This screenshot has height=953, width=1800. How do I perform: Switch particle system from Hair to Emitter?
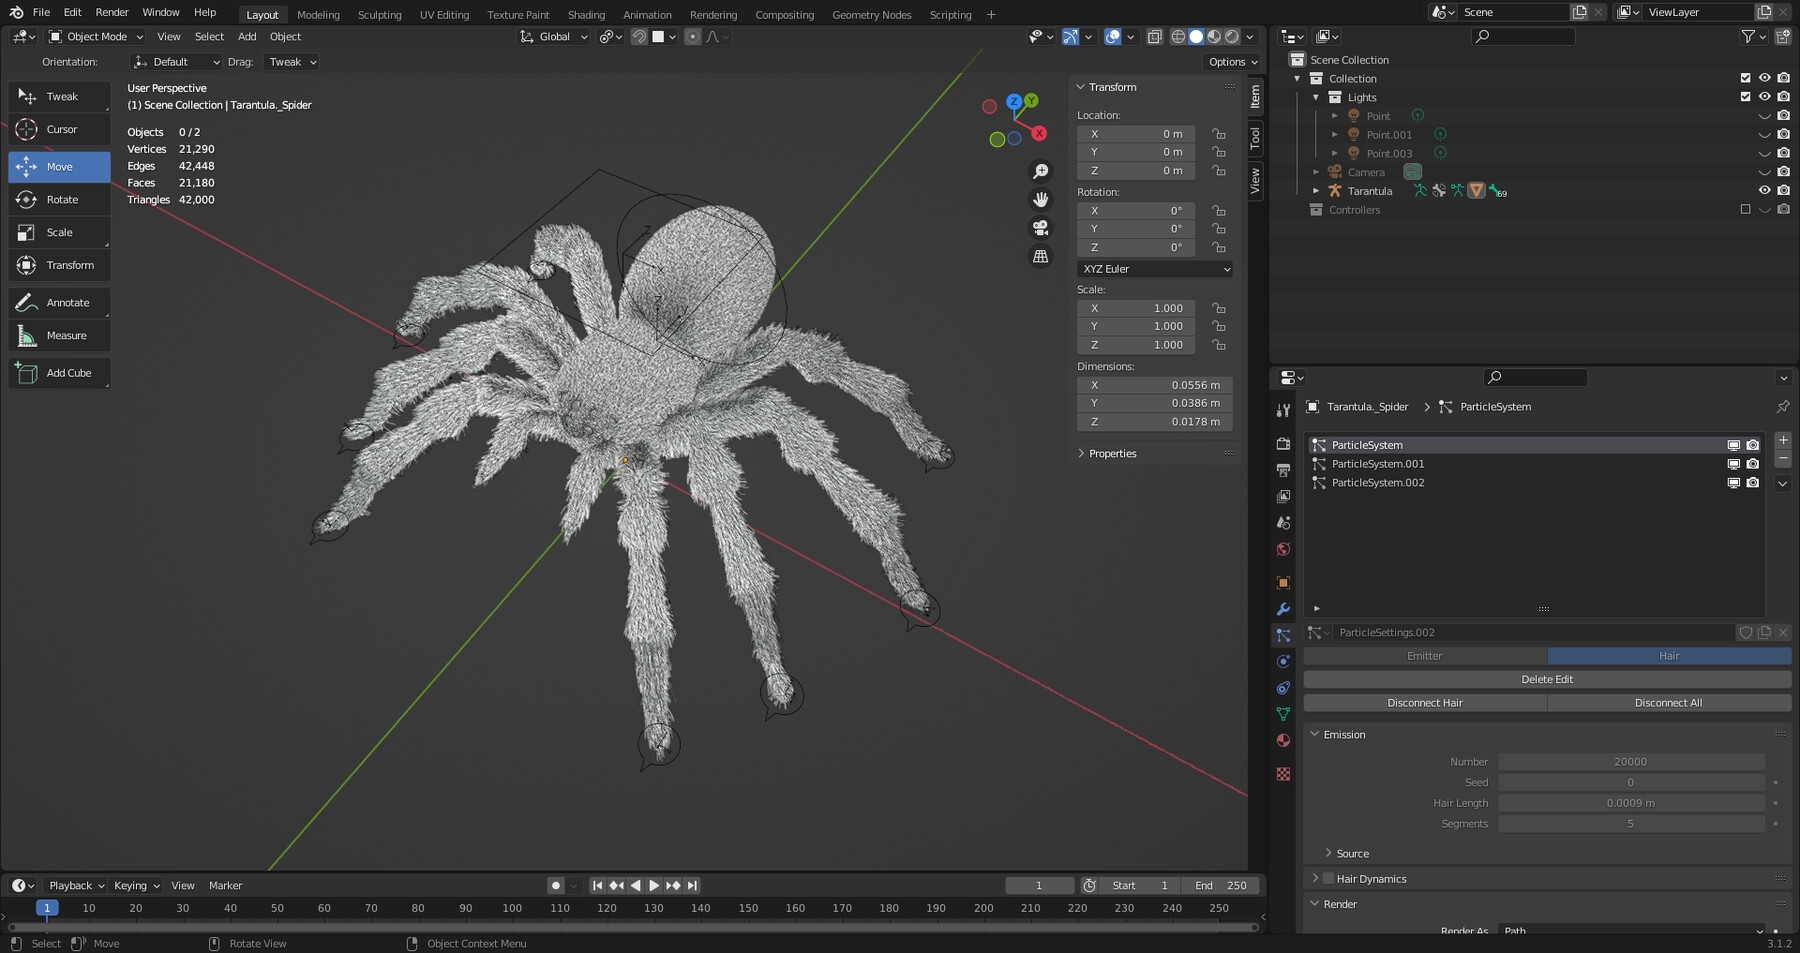click(x=1424, y=655)
